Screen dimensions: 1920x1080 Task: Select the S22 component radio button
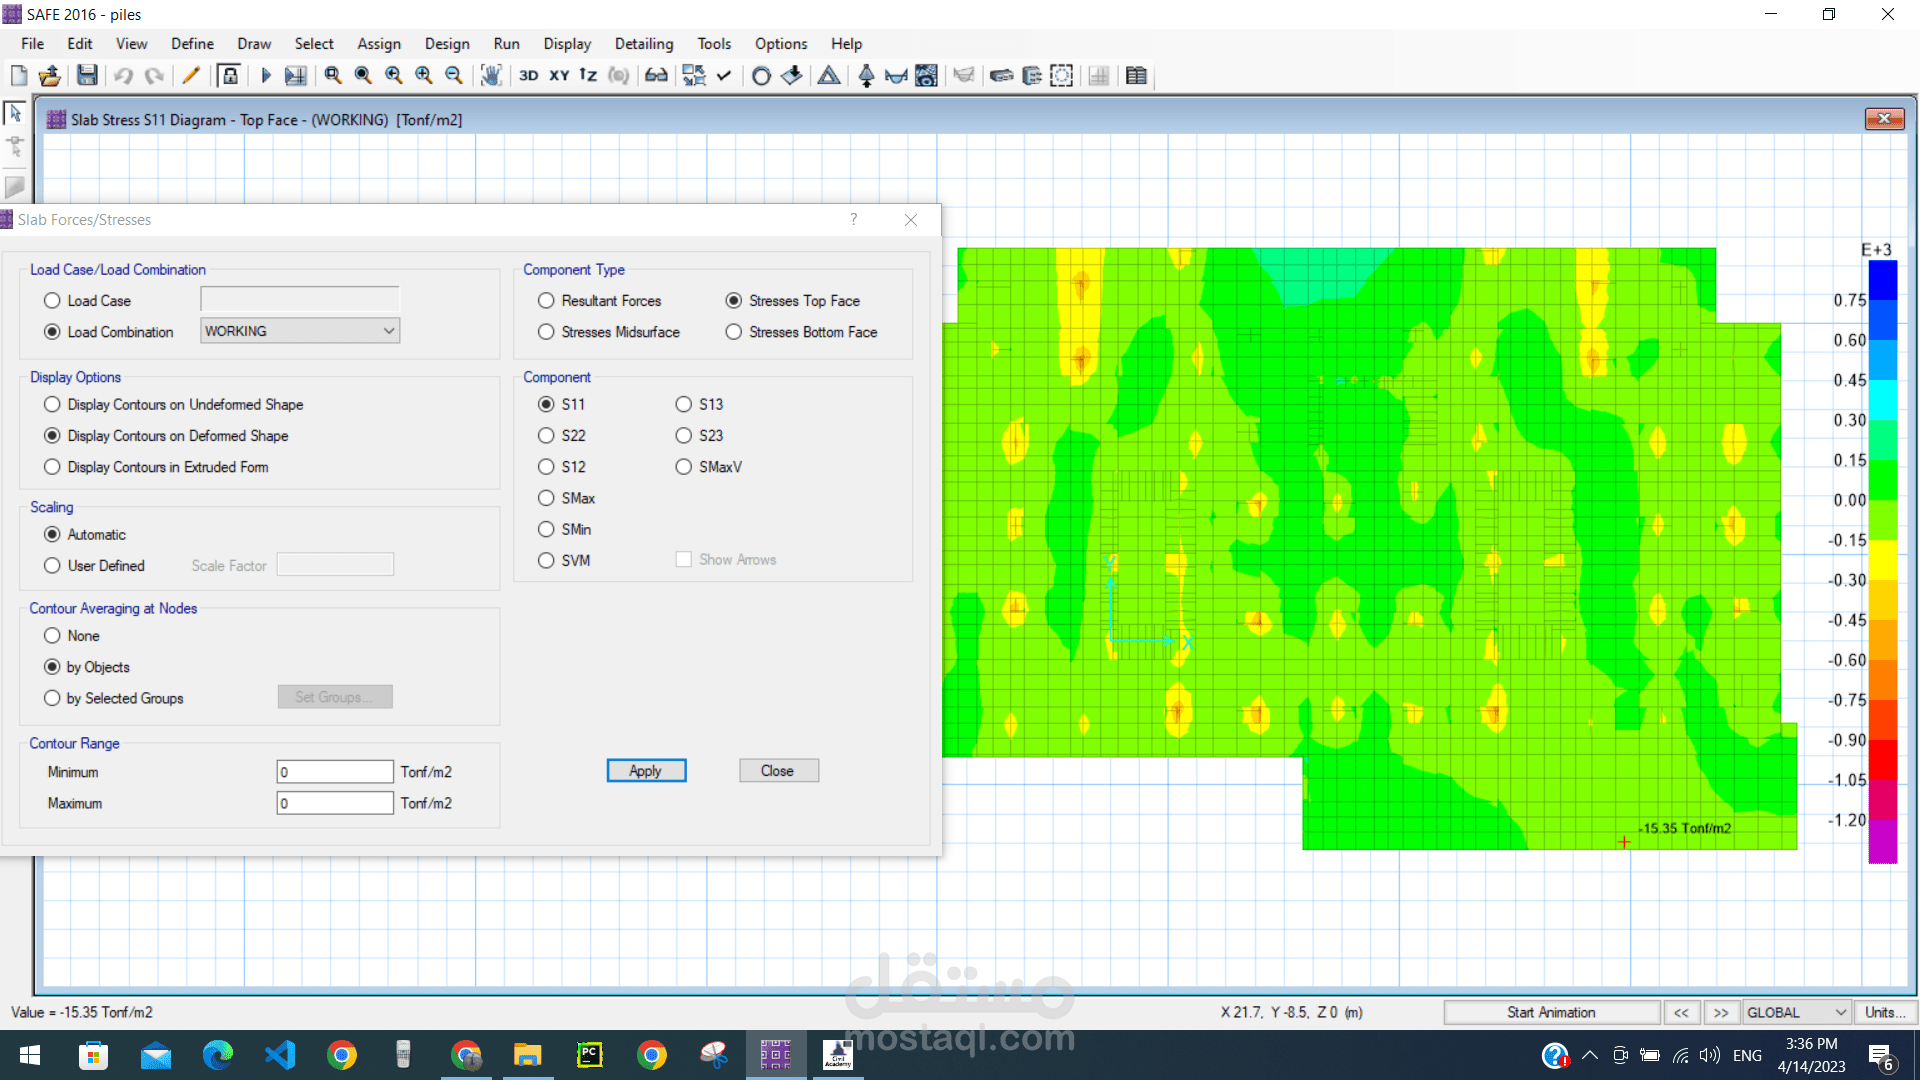tap(546, 436)
